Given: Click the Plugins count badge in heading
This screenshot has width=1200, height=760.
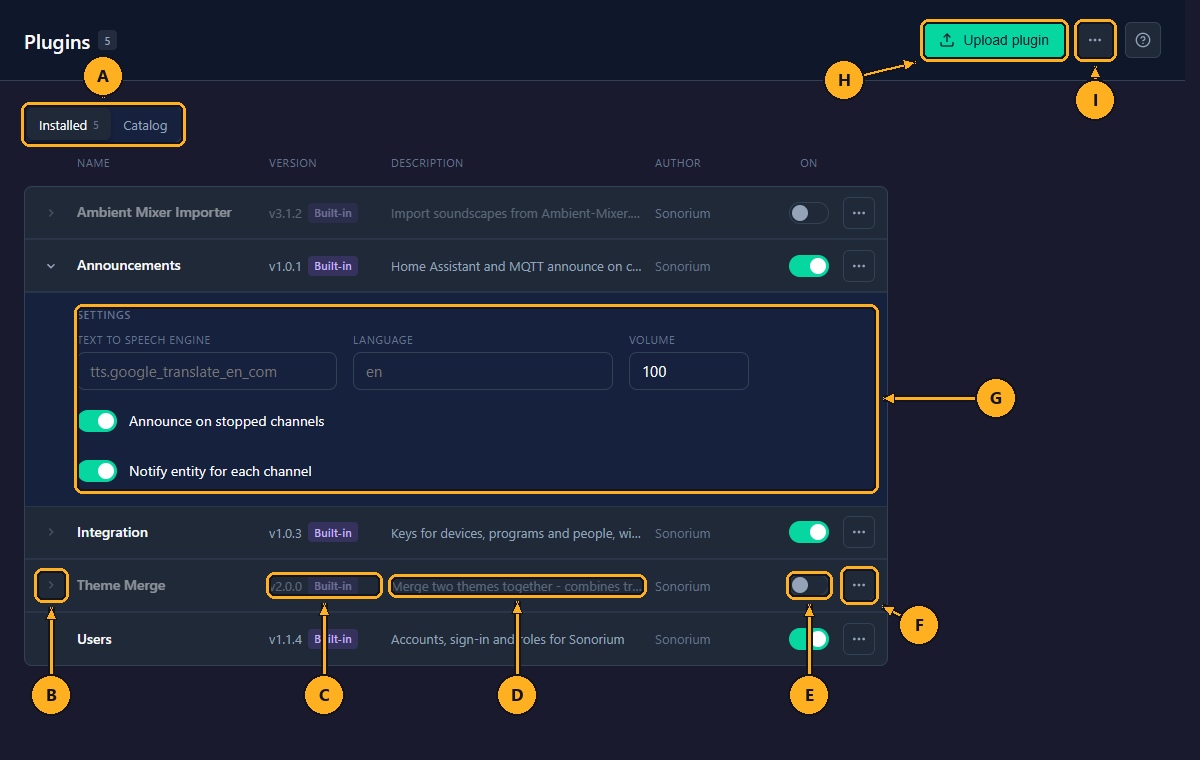Looking at the screenshot, I should pos(107,41).
